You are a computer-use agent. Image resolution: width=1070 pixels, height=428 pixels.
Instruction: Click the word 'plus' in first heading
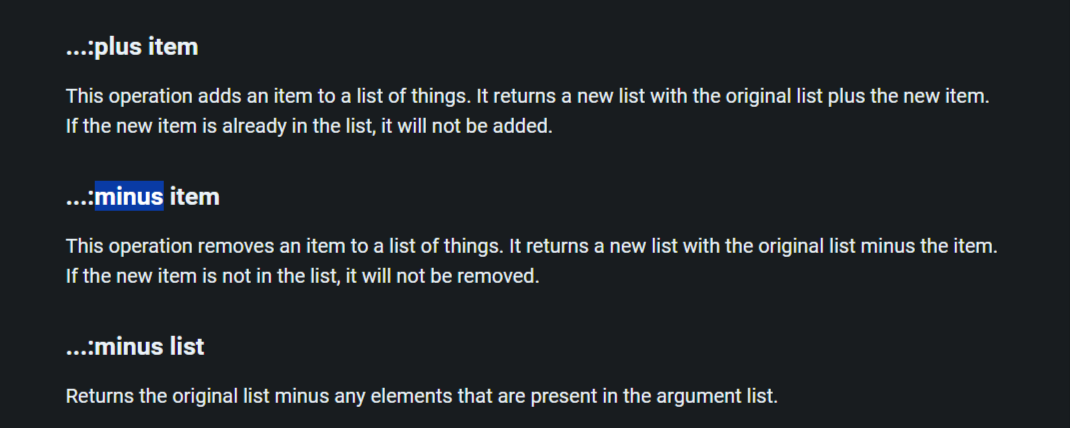pos(119,47)
